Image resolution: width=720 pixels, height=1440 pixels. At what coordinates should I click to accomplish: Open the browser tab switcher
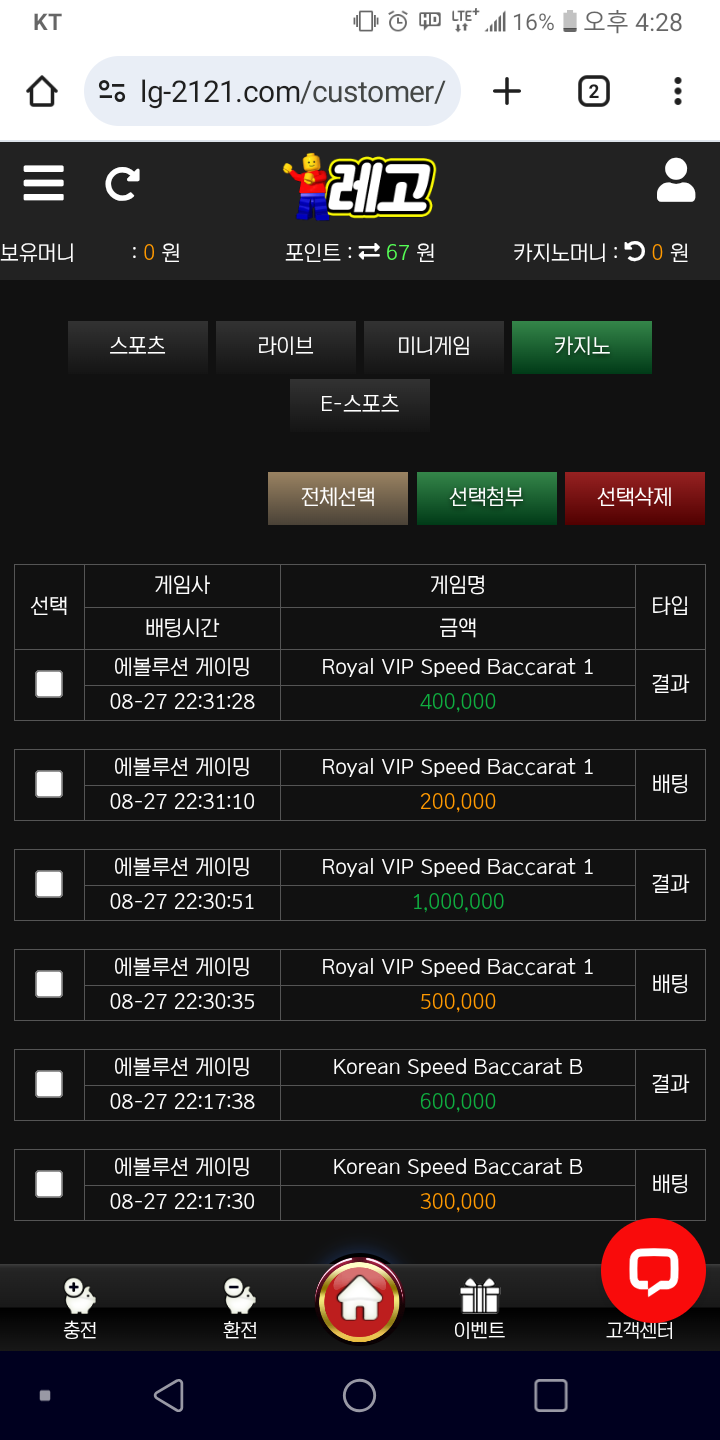pos(593,92)
